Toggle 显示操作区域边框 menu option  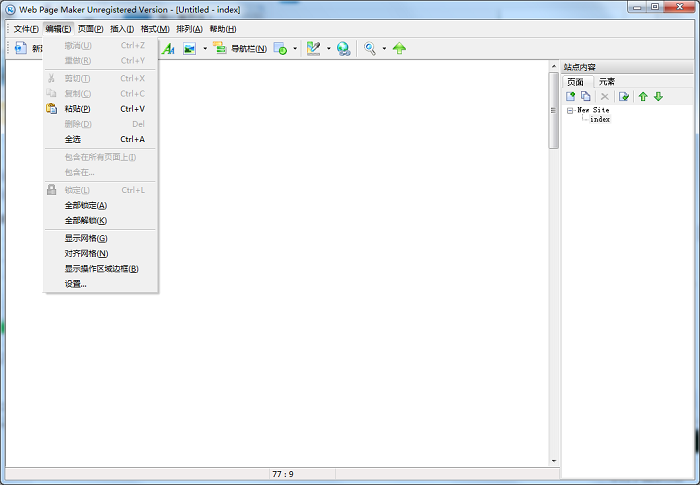coord(101,268)
